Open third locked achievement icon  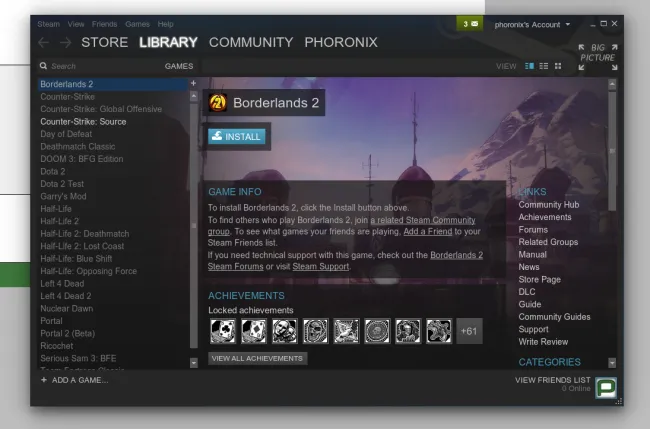[284, 331]
